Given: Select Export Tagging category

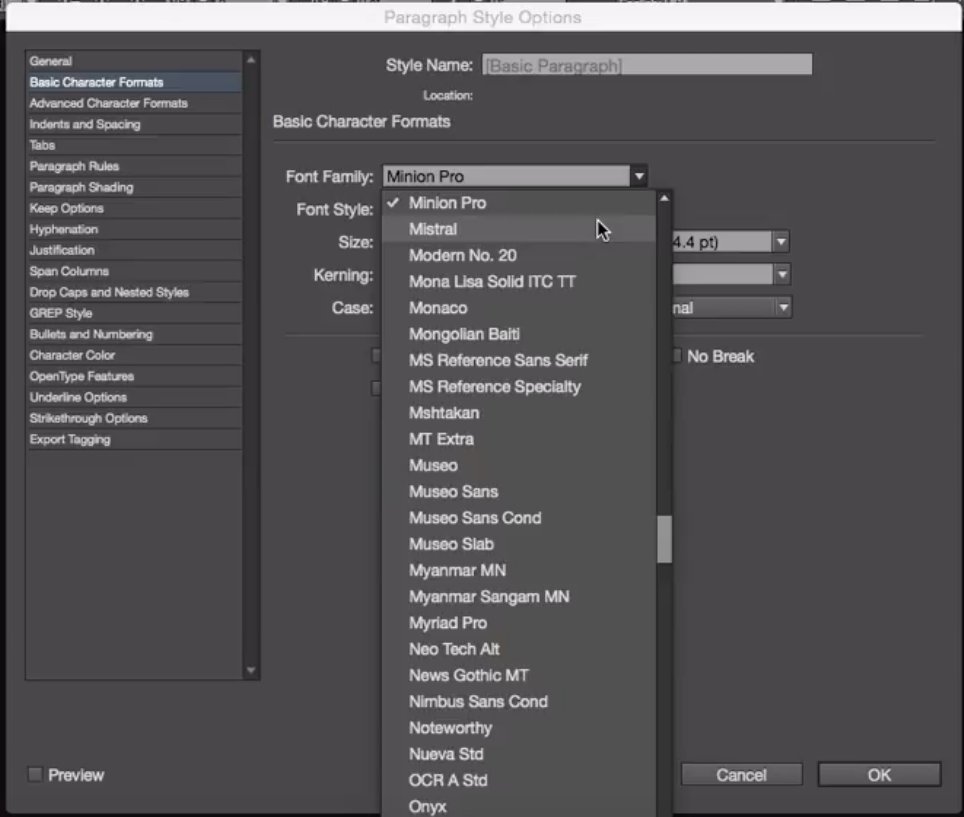Looking at the screenshot, I should point(134,439).
